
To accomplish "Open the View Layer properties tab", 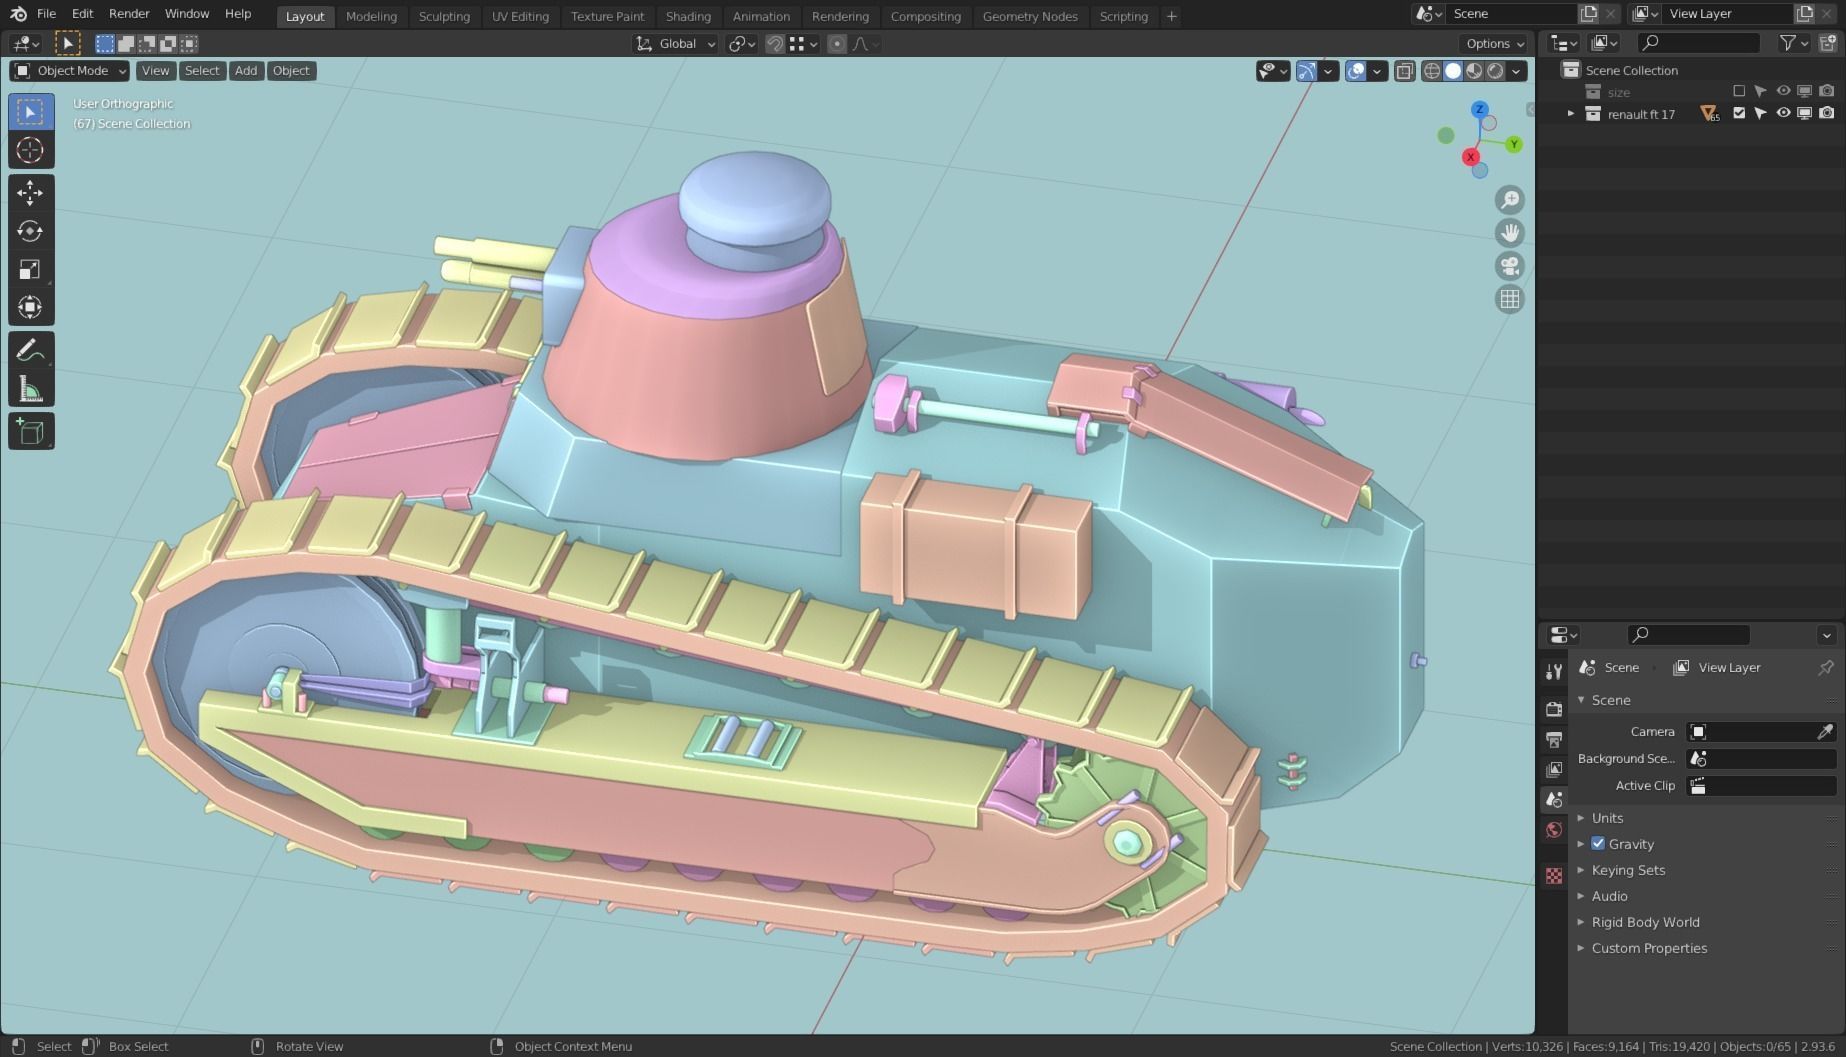I will click(x=1554, y=769).
